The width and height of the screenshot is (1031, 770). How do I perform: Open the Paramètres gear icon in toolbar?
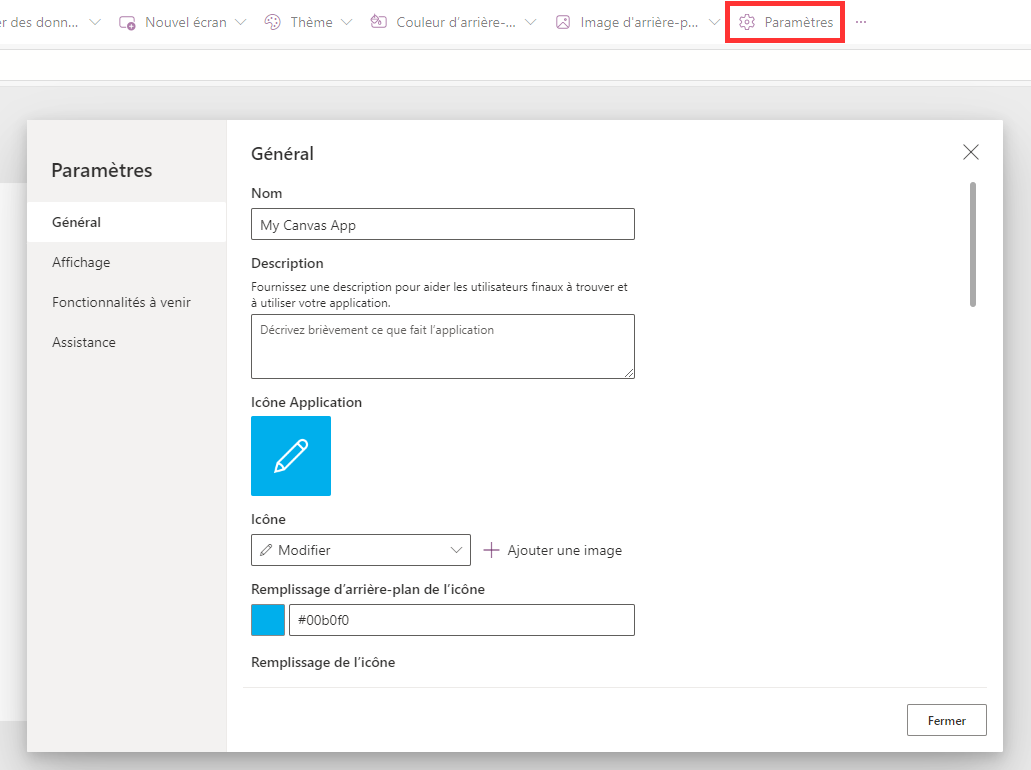[746, 22]
